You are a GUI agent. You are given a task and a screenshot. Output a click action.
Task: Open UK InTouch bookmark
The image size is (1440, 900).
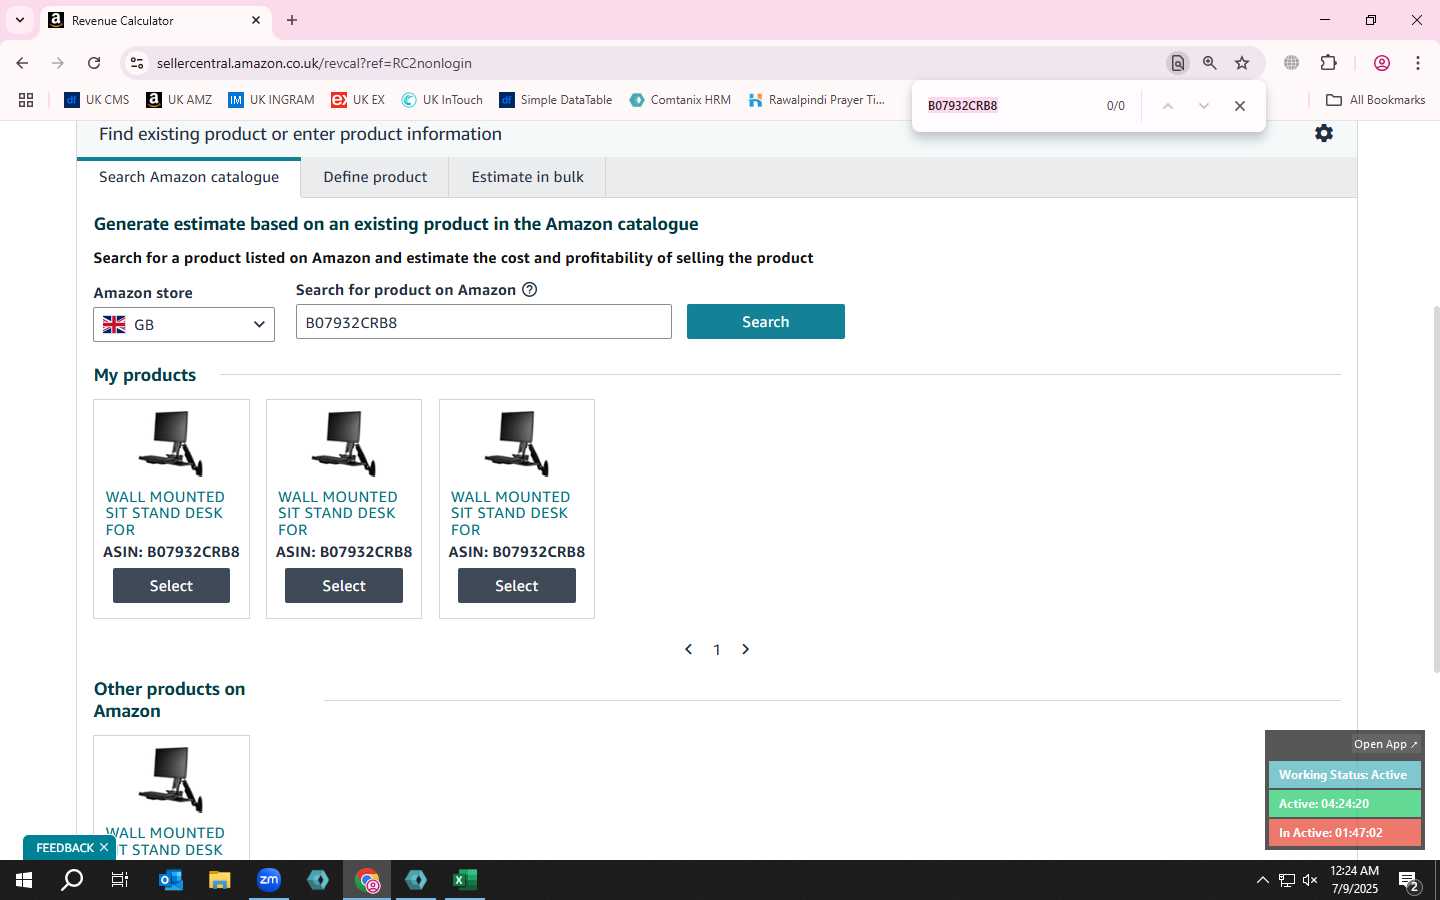(x=442, y=100)
